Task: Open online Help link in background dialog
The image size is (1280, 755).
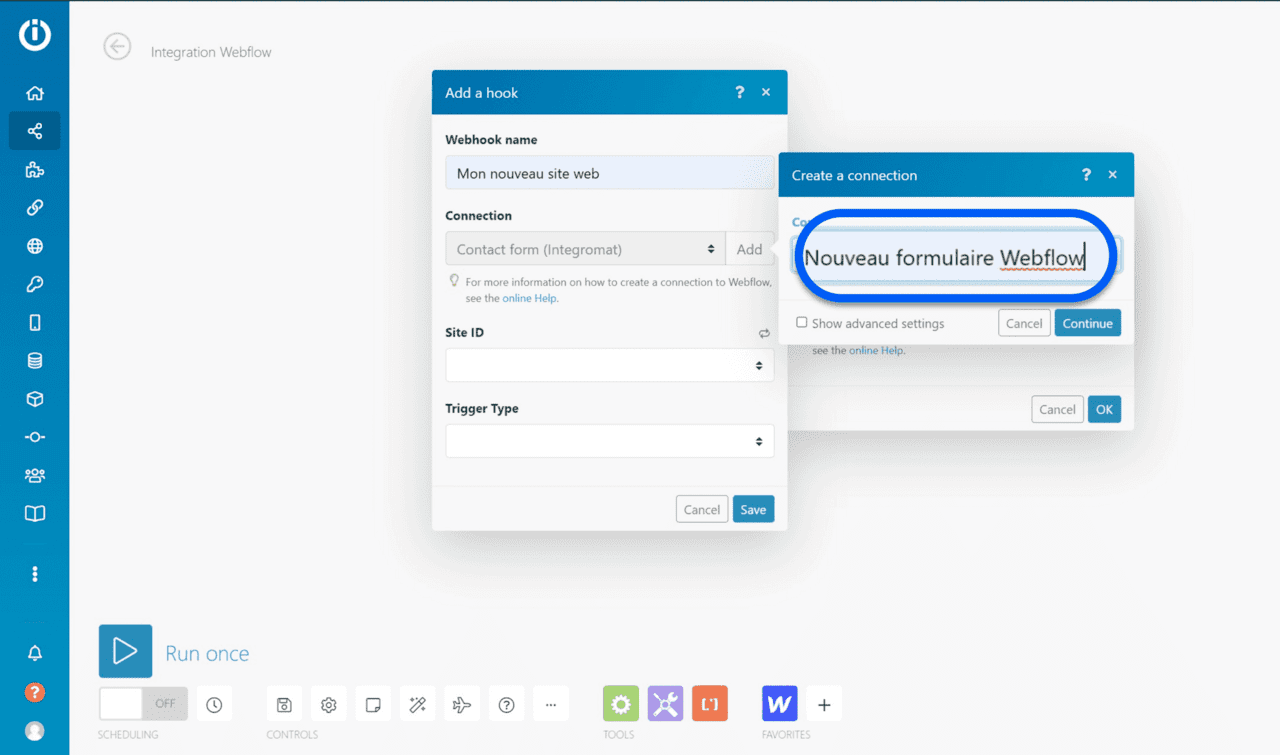Action: point(876,351)
